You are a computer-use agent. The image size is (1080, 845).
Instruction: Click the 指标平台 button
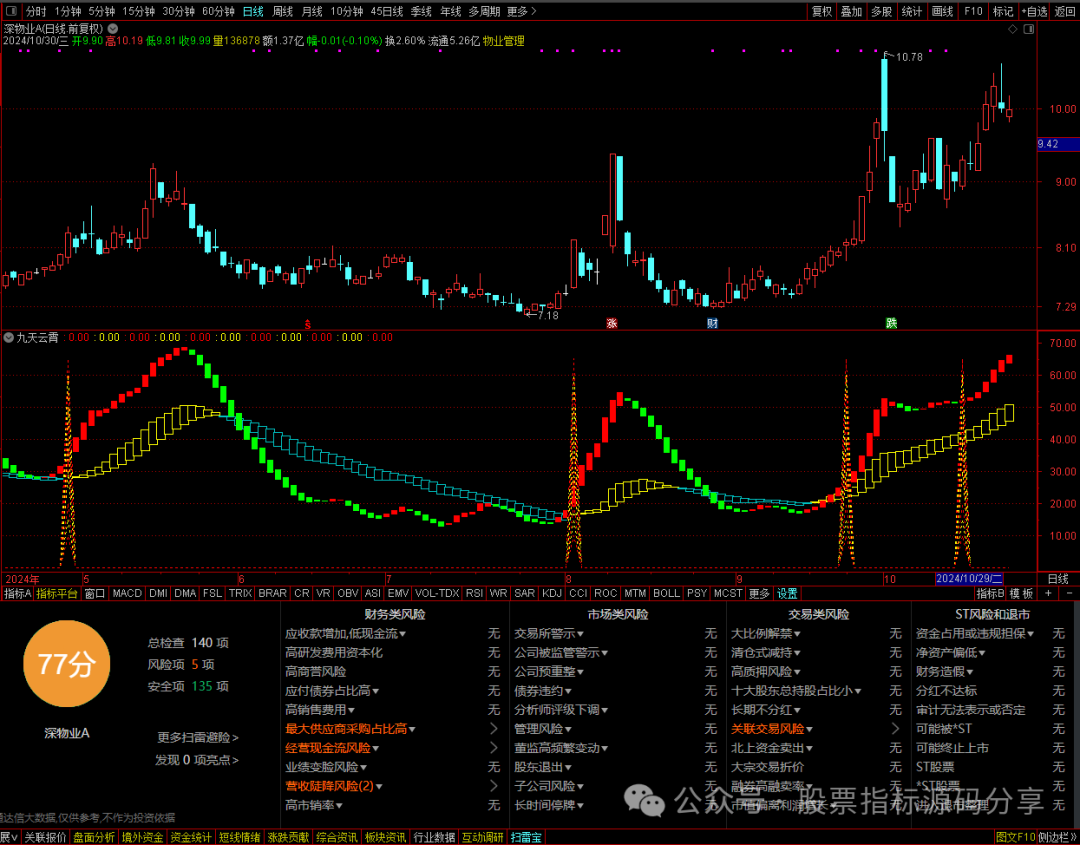click(x=57, y=594)
